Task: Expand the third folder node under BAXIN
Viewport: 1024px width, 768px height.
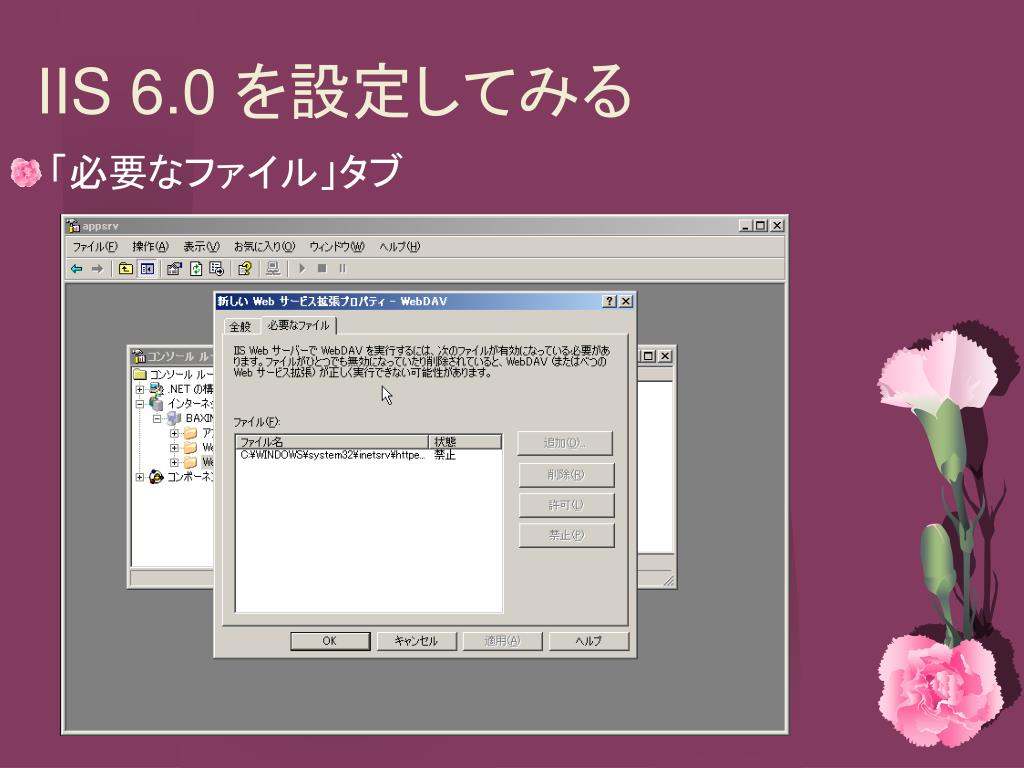Action: point(174,462)
